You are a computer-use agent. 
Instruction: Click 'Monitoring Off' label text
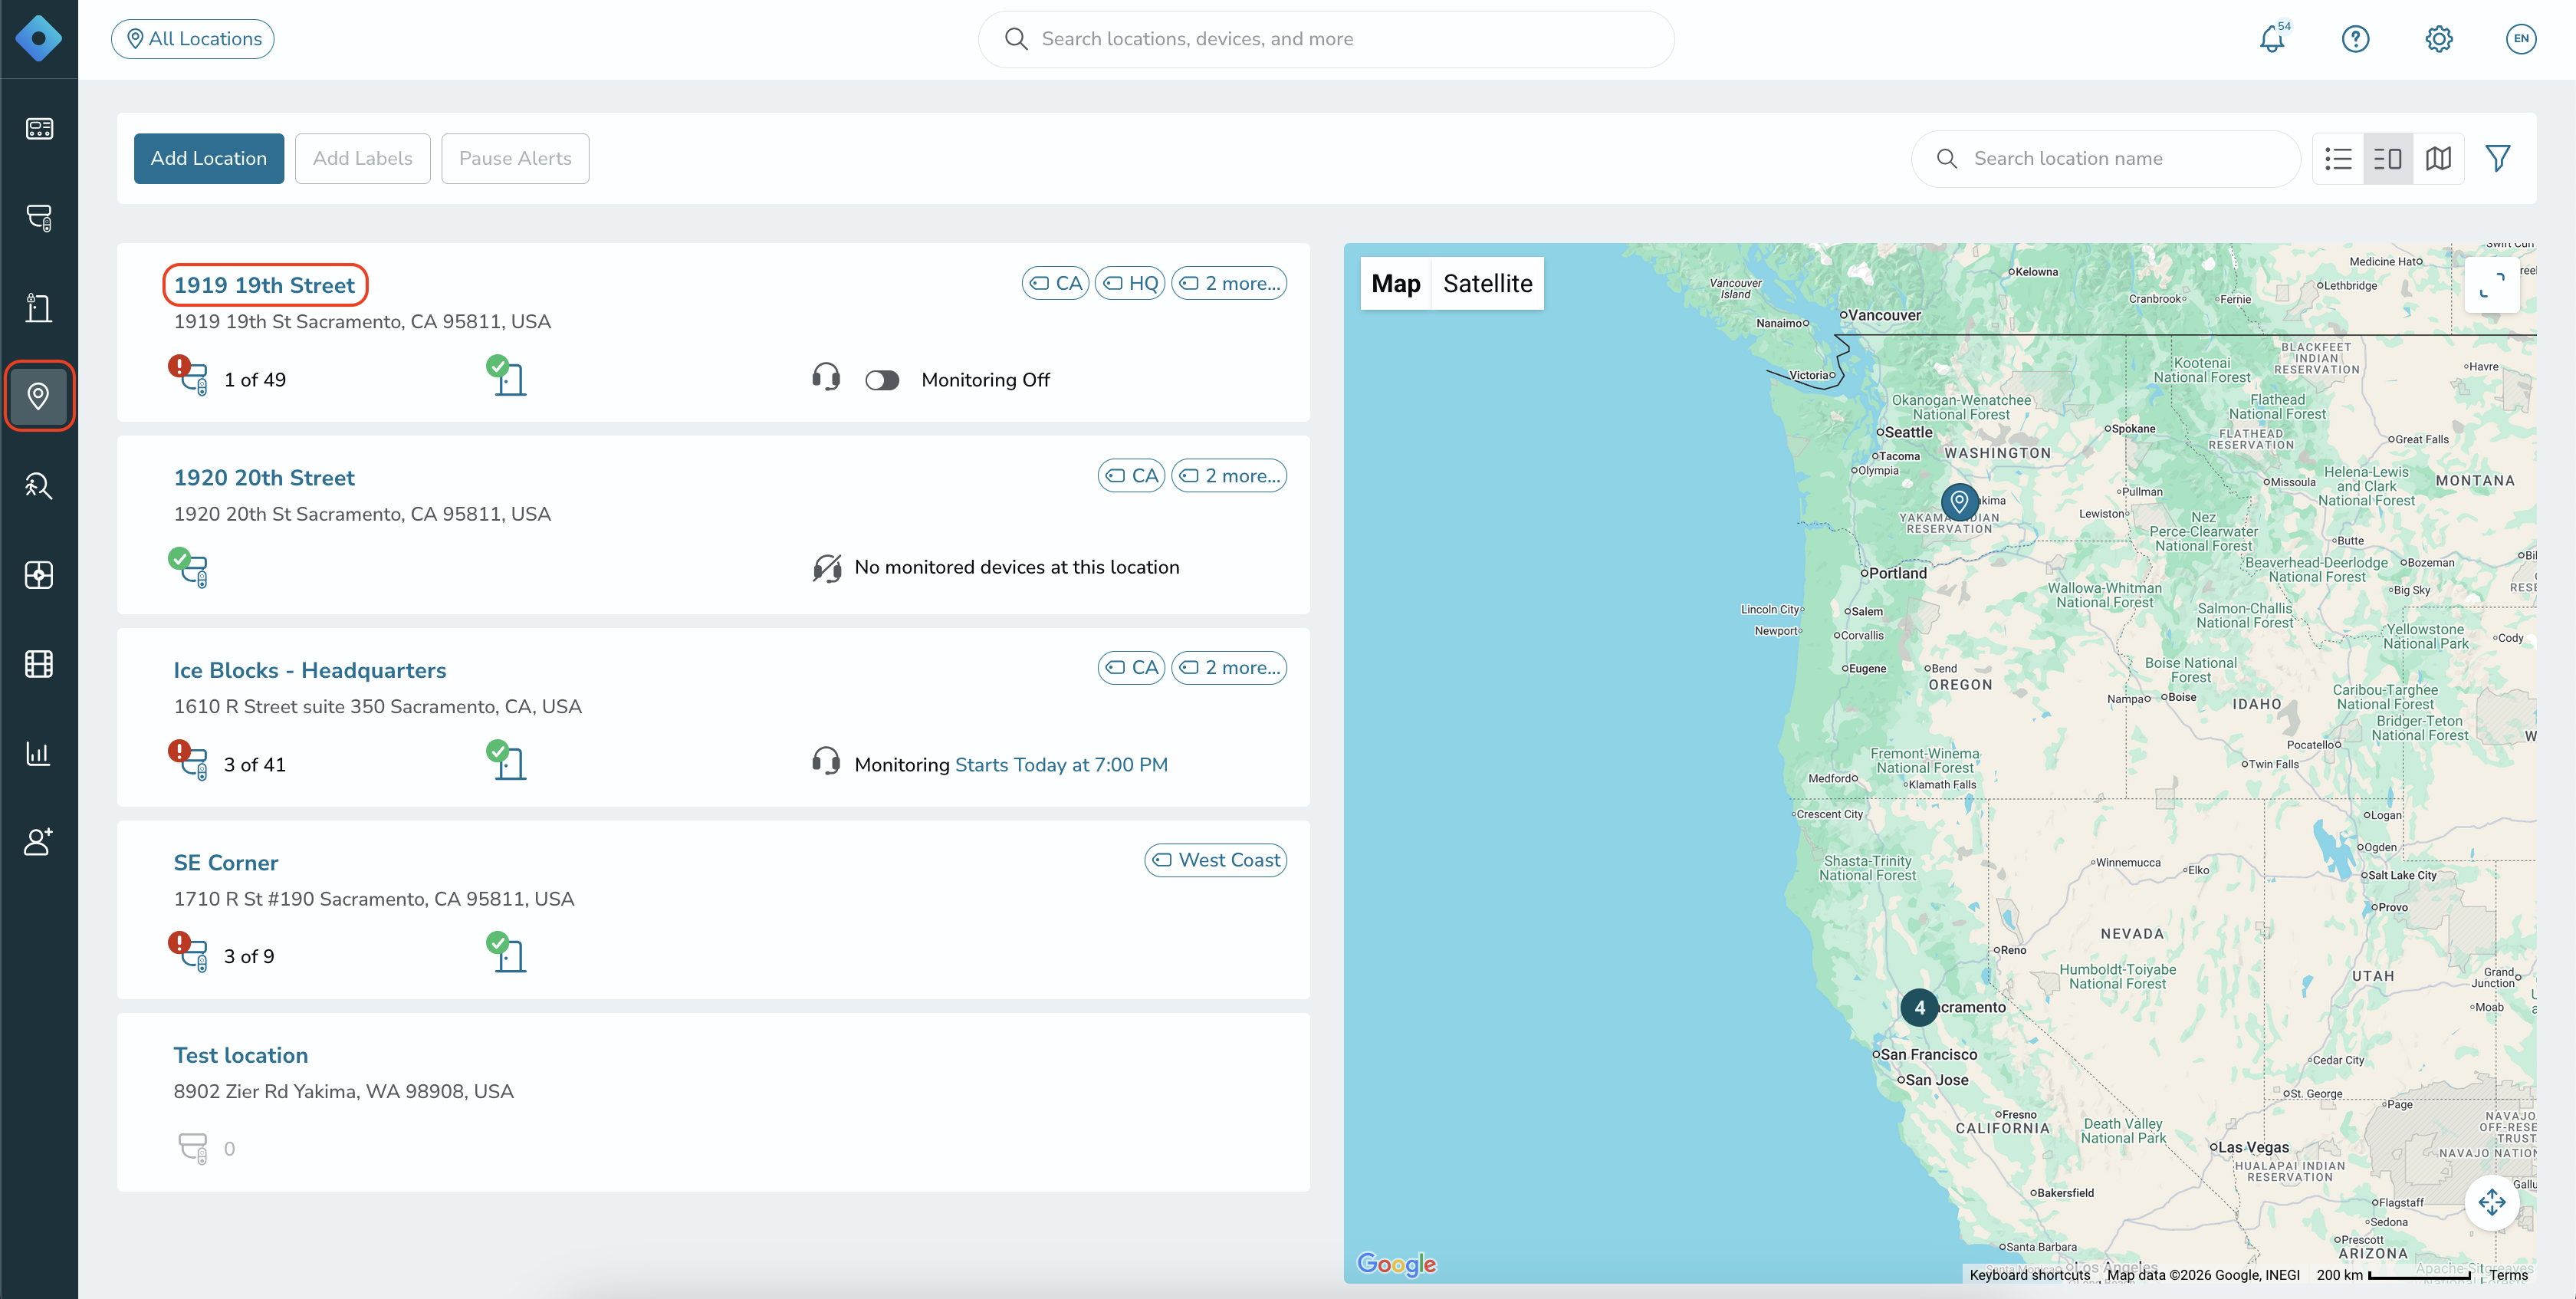[985, 380]
